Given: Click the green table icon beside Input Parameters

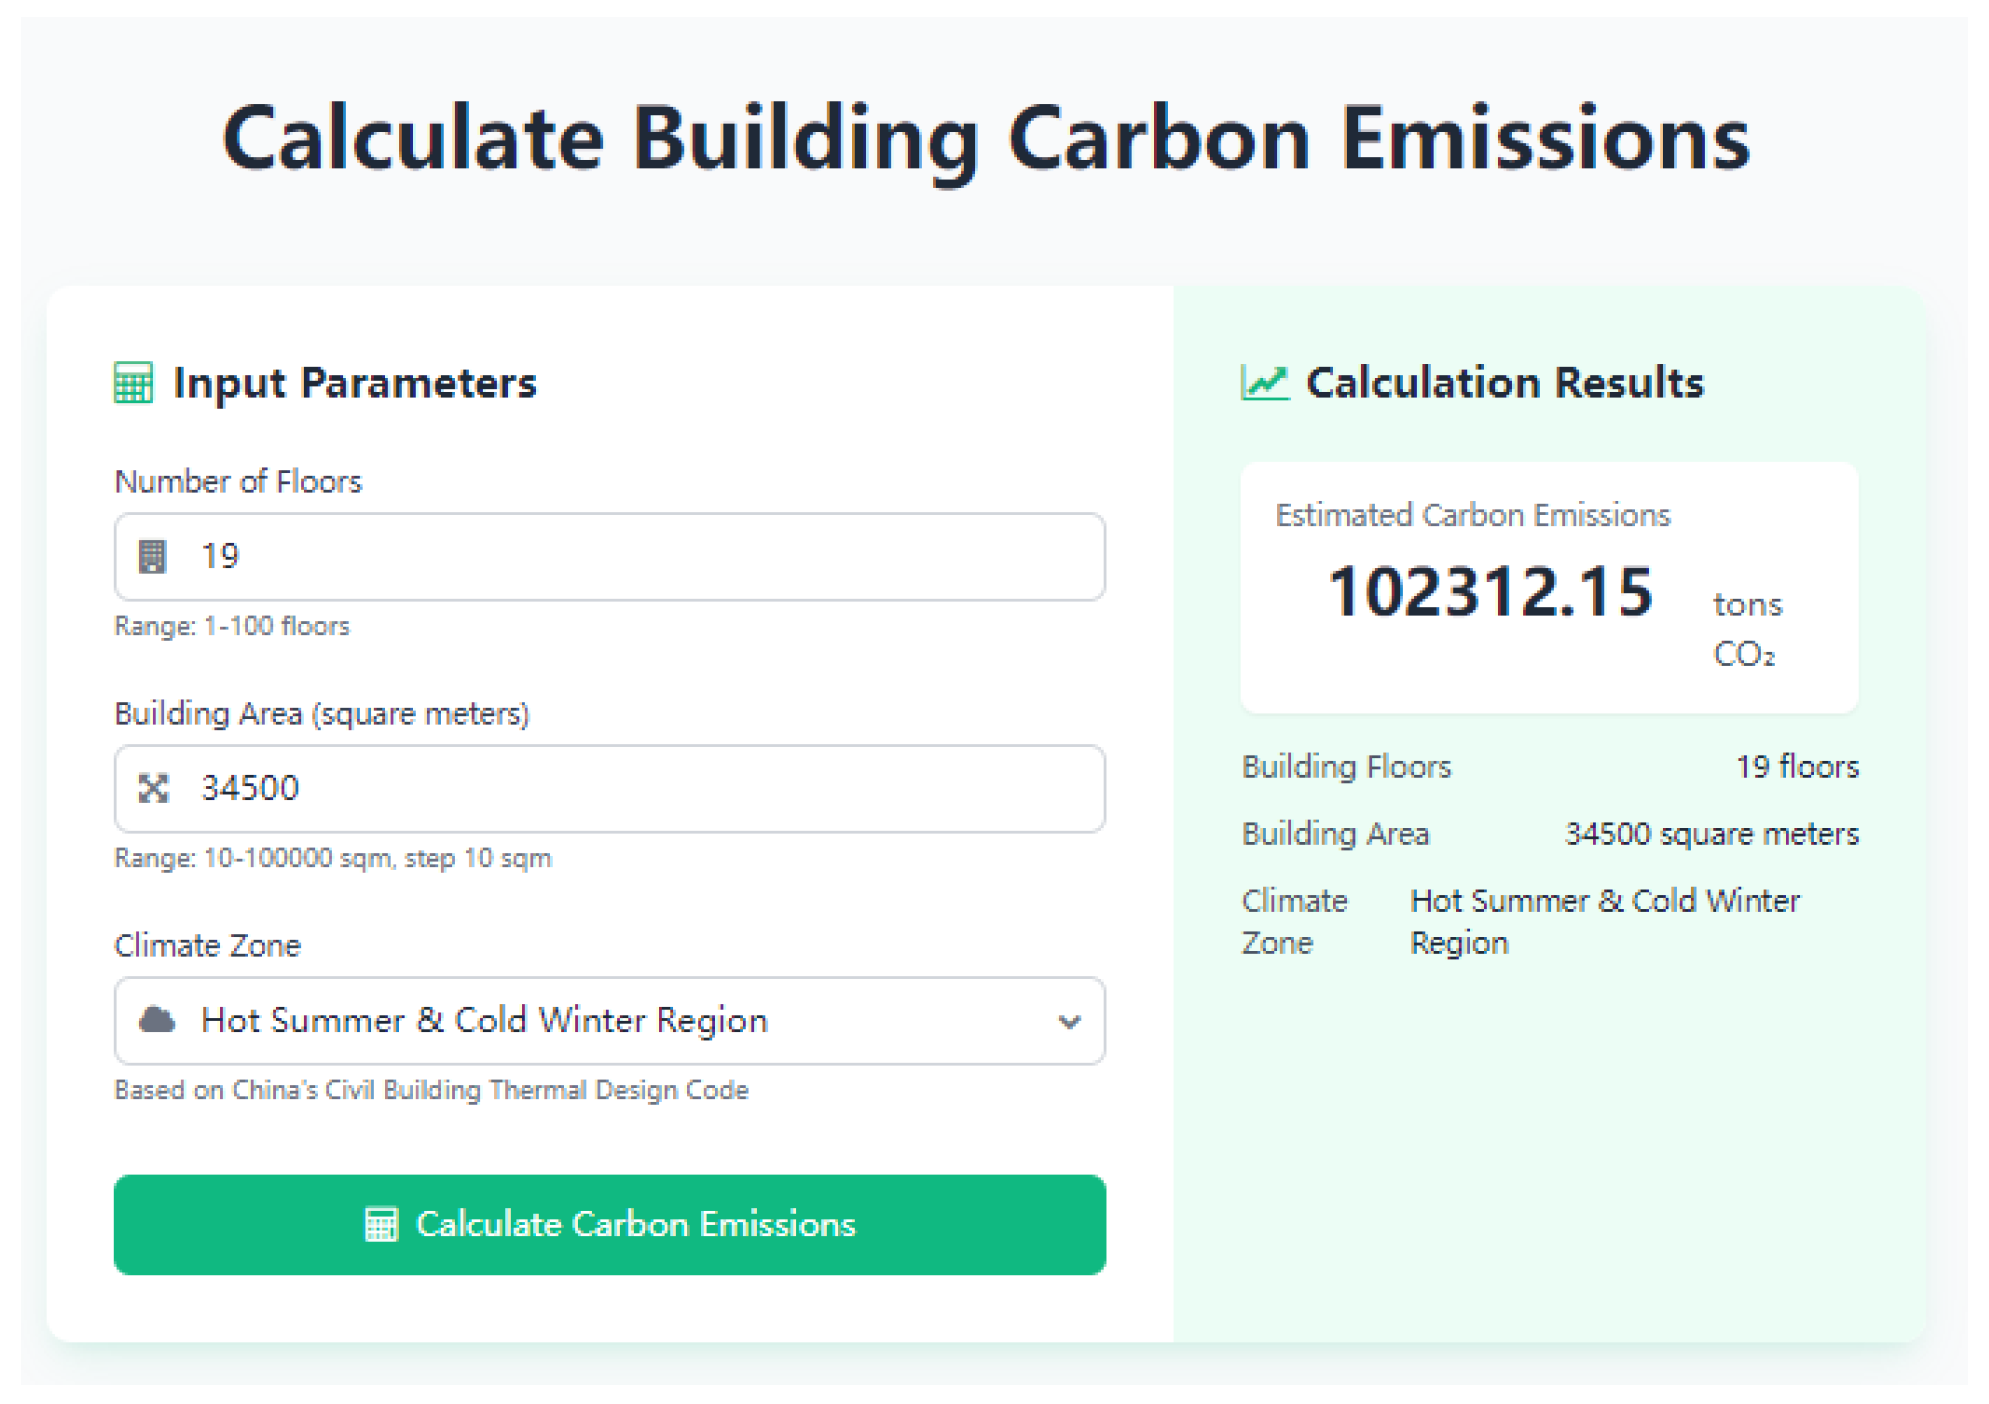Looking at the screenshot, I should 133,383.
